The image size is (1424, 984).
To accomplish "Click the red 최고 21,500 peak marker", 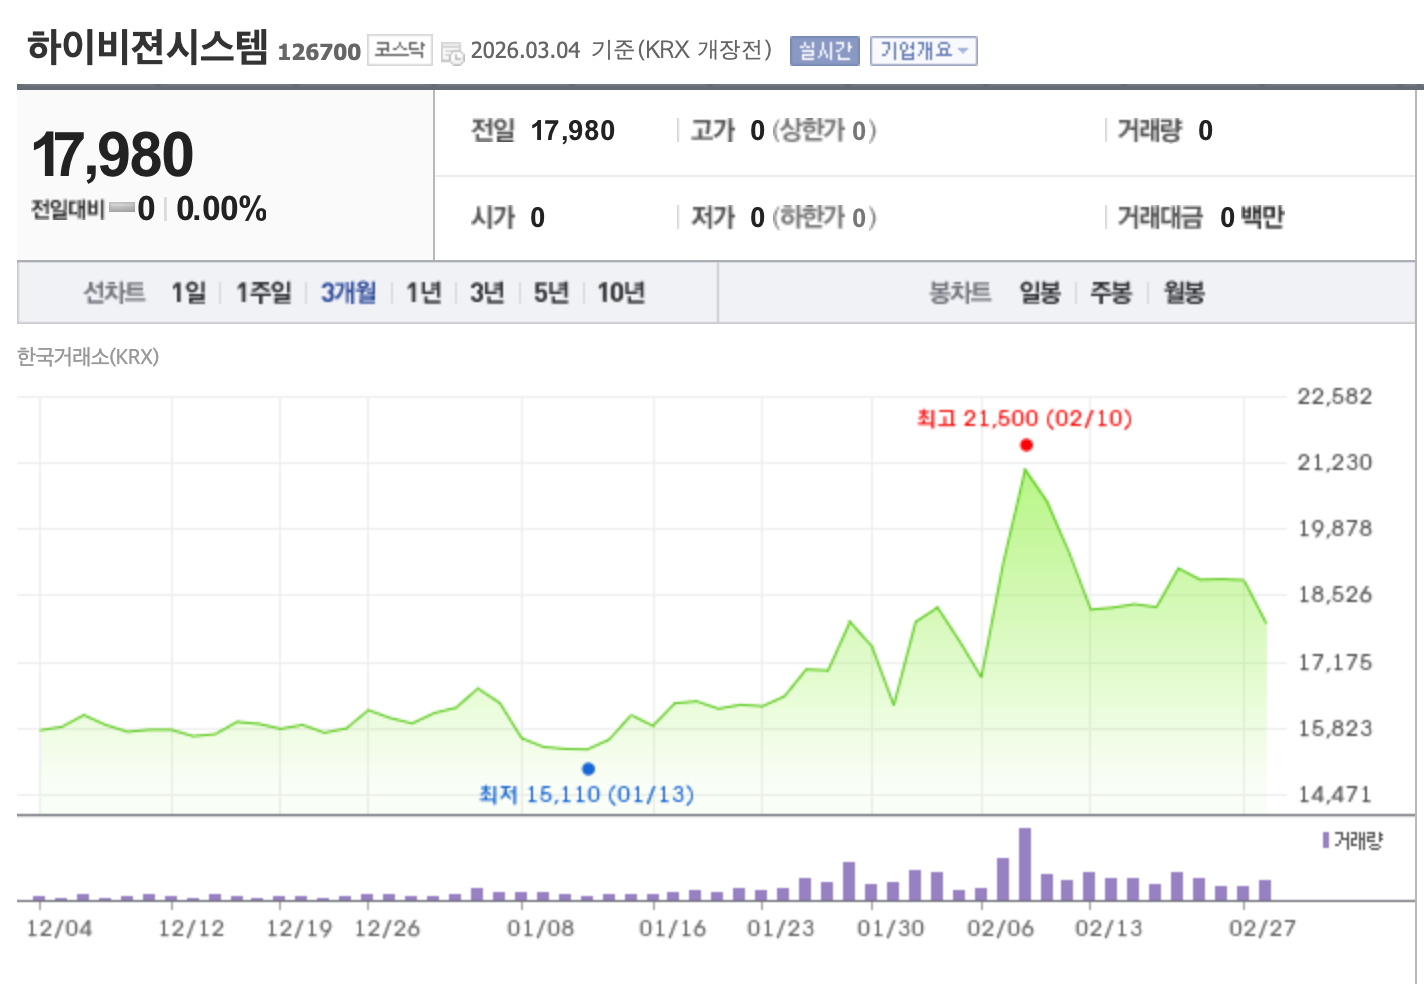I will pyautogui.click(x=1026, y=445).
